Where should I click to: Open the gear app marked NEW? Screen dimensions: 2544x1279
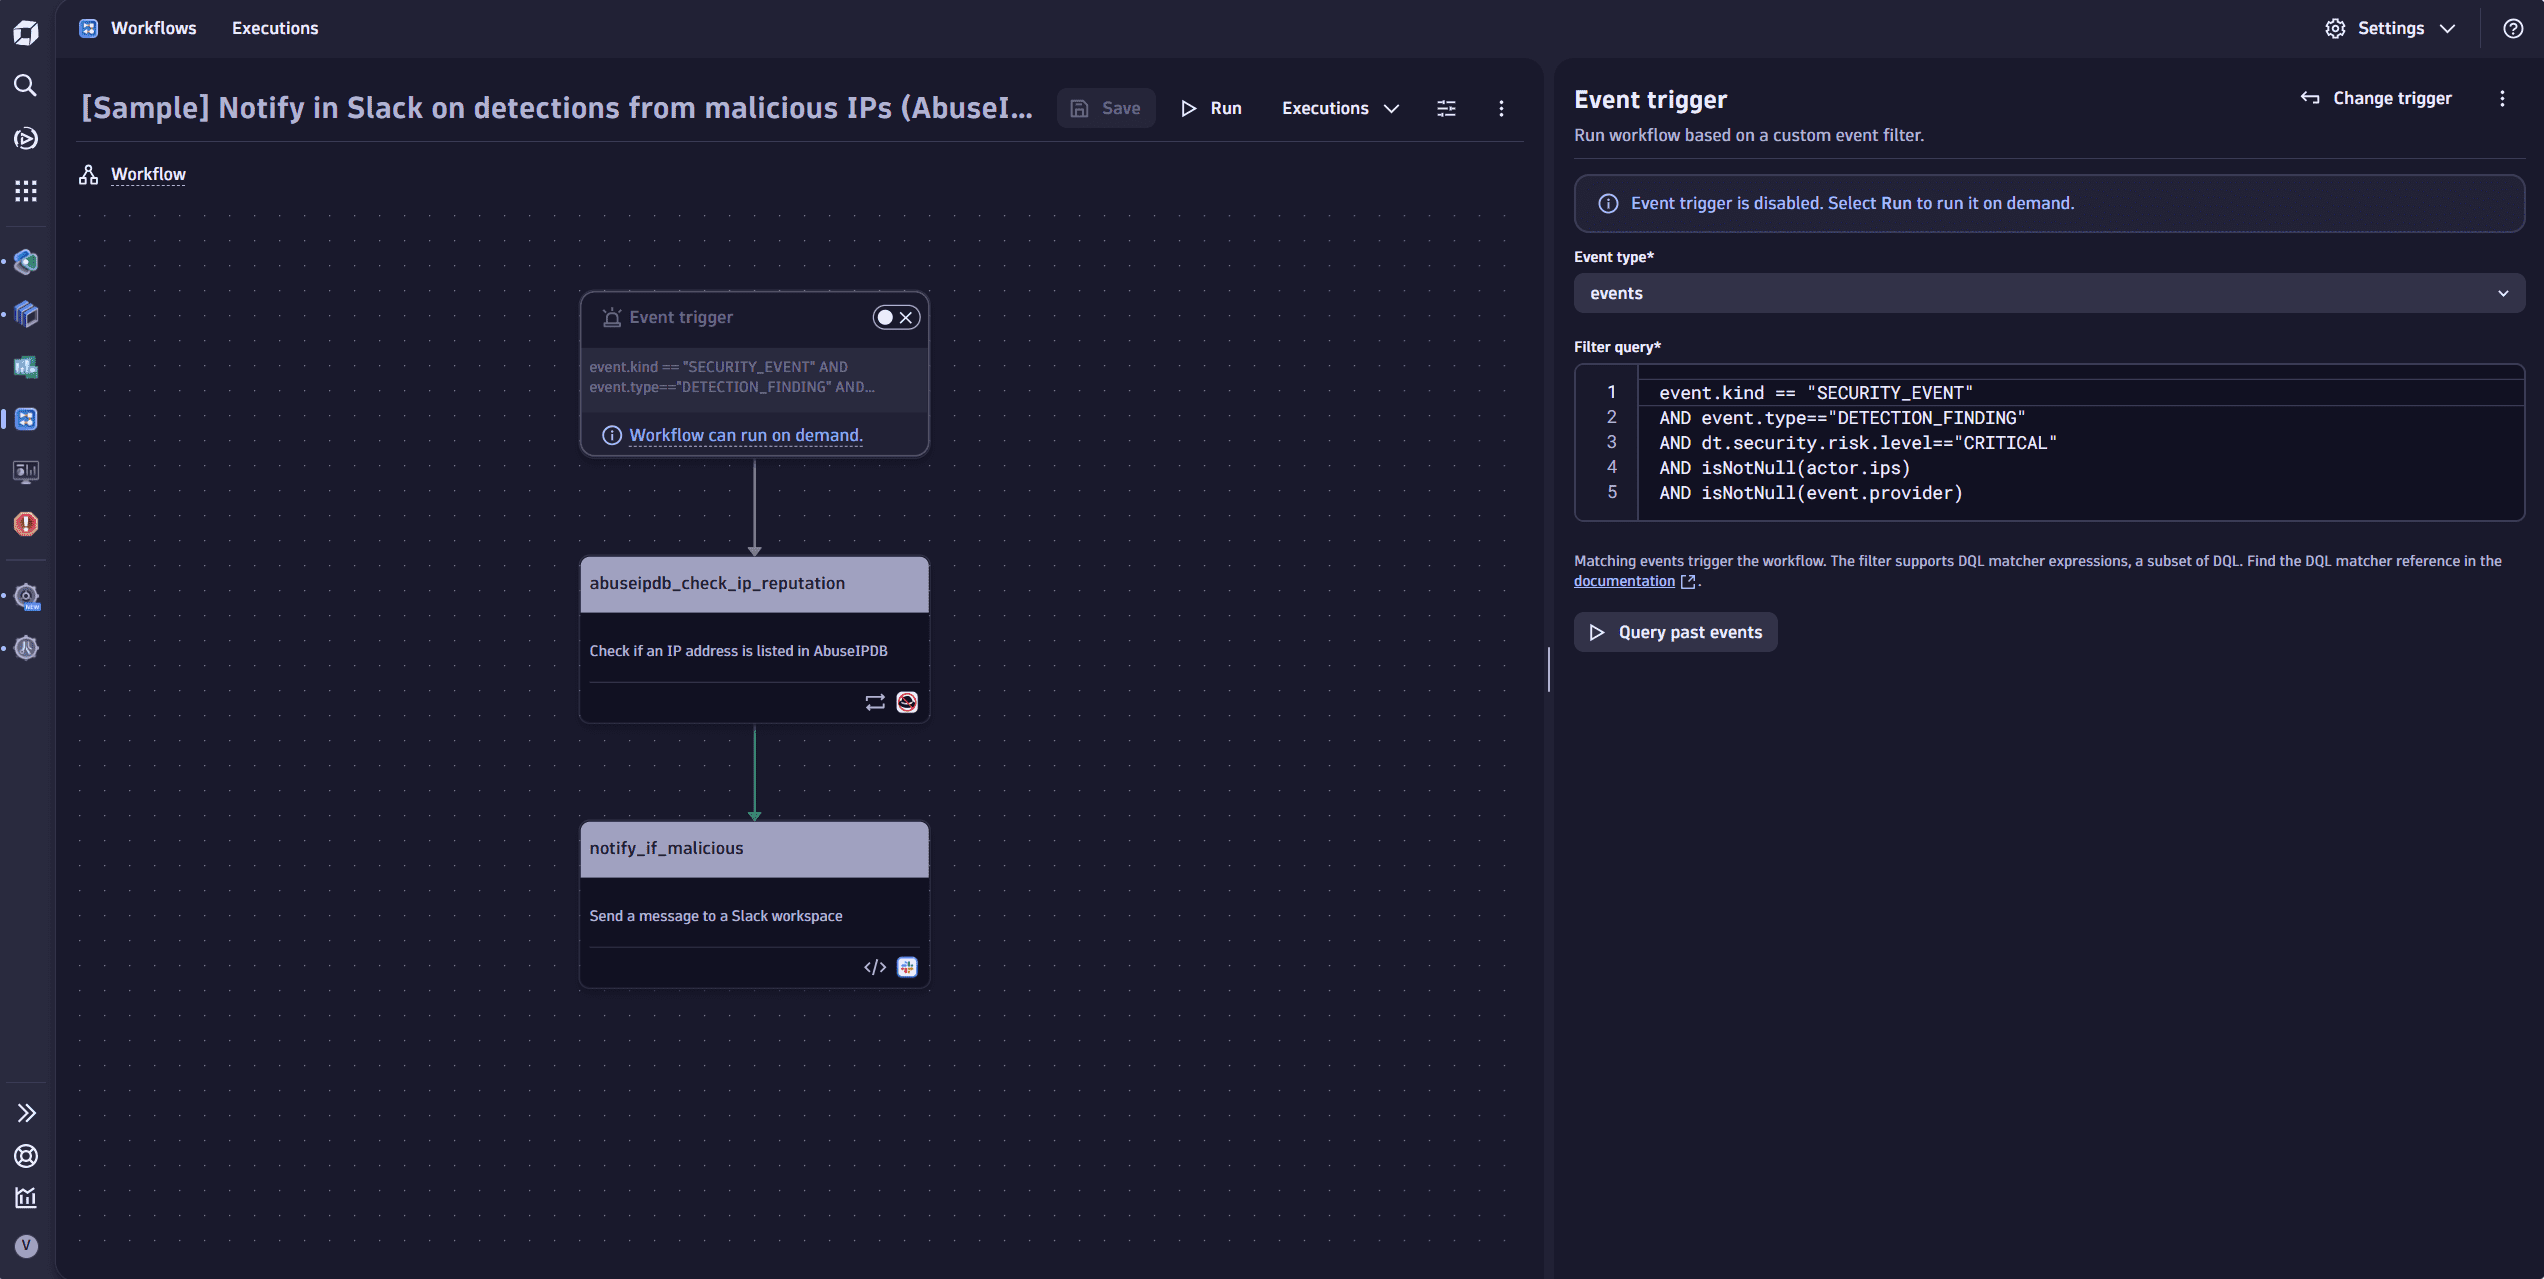tap(26, 596)
